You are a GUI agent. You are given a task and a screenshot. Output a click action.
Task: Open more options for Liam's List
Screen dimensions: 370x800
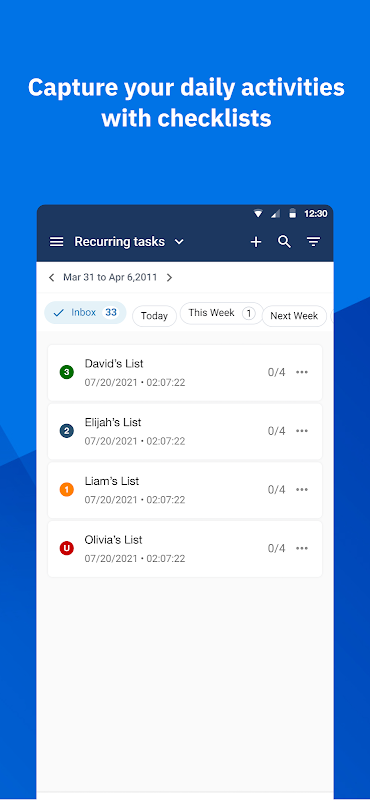click(x=302, y=489)
